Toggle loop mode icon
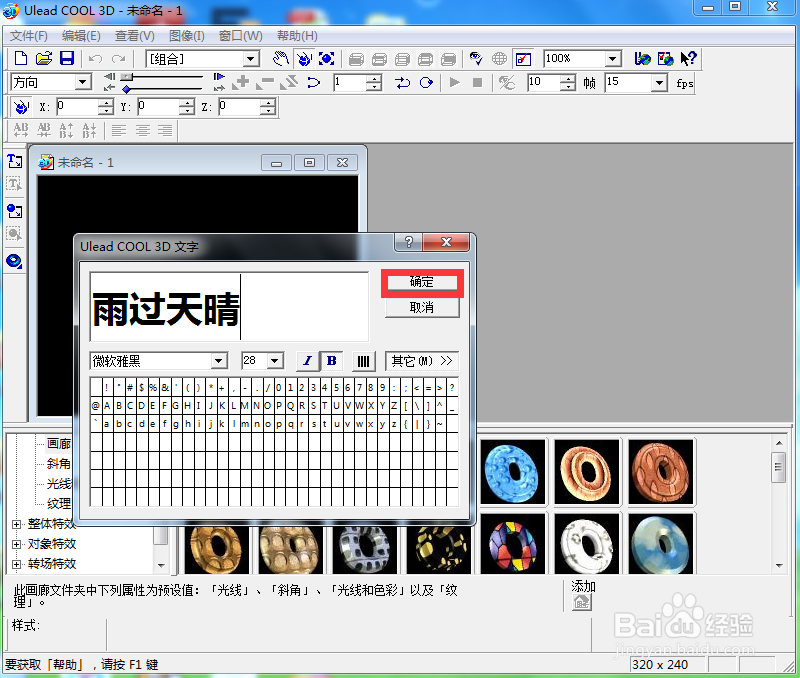This screenshot has height=678, width=800. pyautogui.click(x=427, y=83)
